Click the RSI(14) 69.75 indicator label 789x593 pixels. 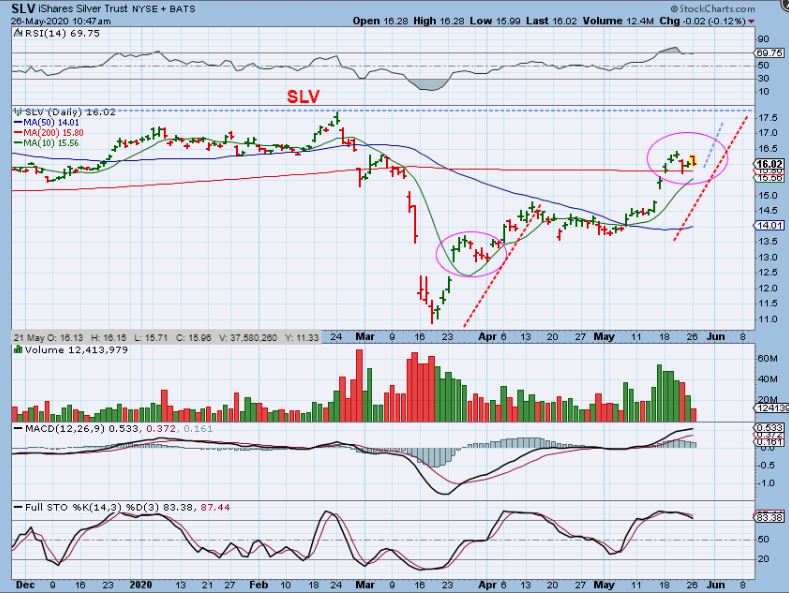[62, 33]
